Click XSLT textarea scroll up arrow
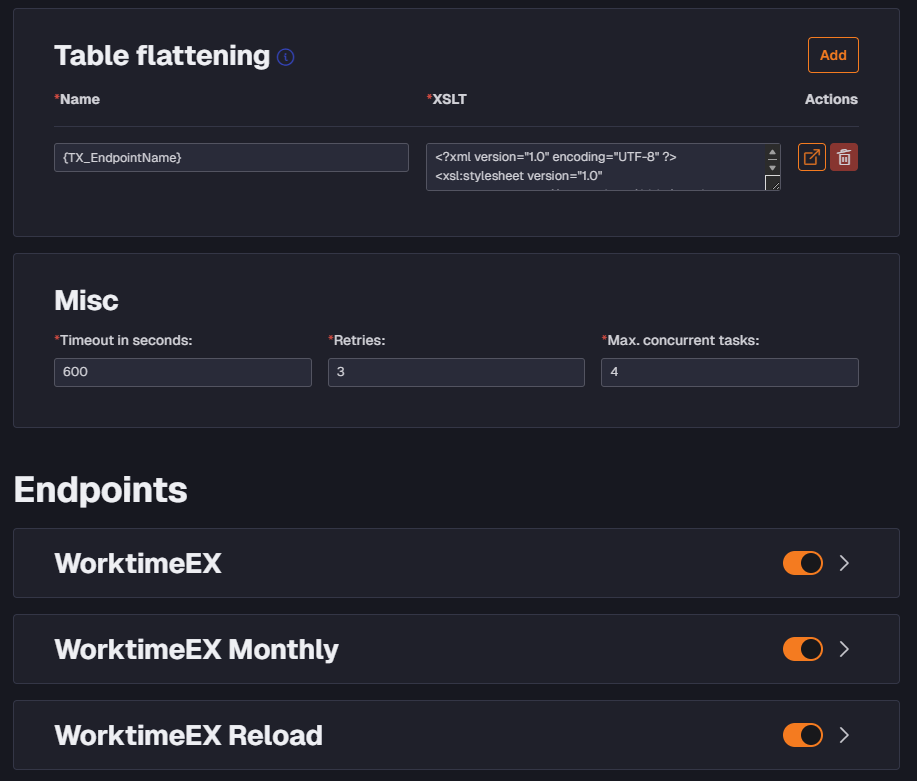This screenshot has width=917, height=781. coord(772,152)
